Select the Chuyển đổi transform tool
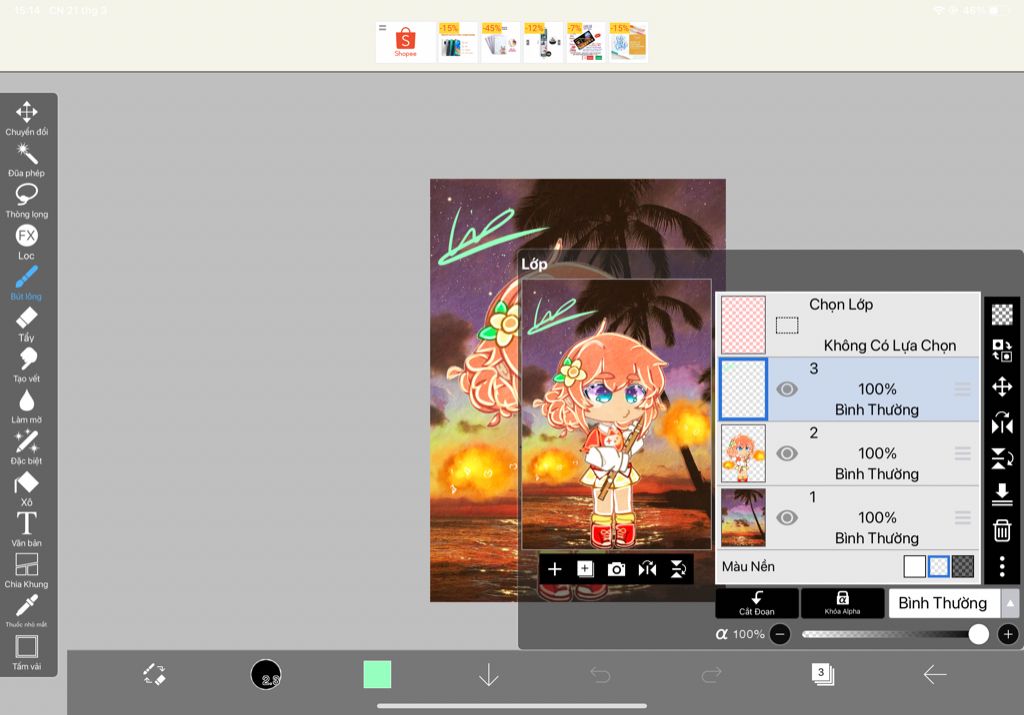The image size is (1024, 715). click(27, 118)
